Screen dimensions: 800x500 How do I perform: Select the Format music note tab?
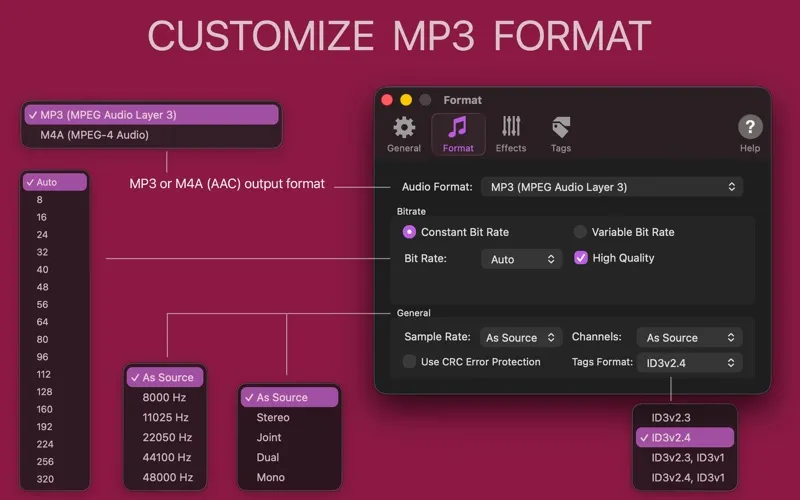(458, 134)
